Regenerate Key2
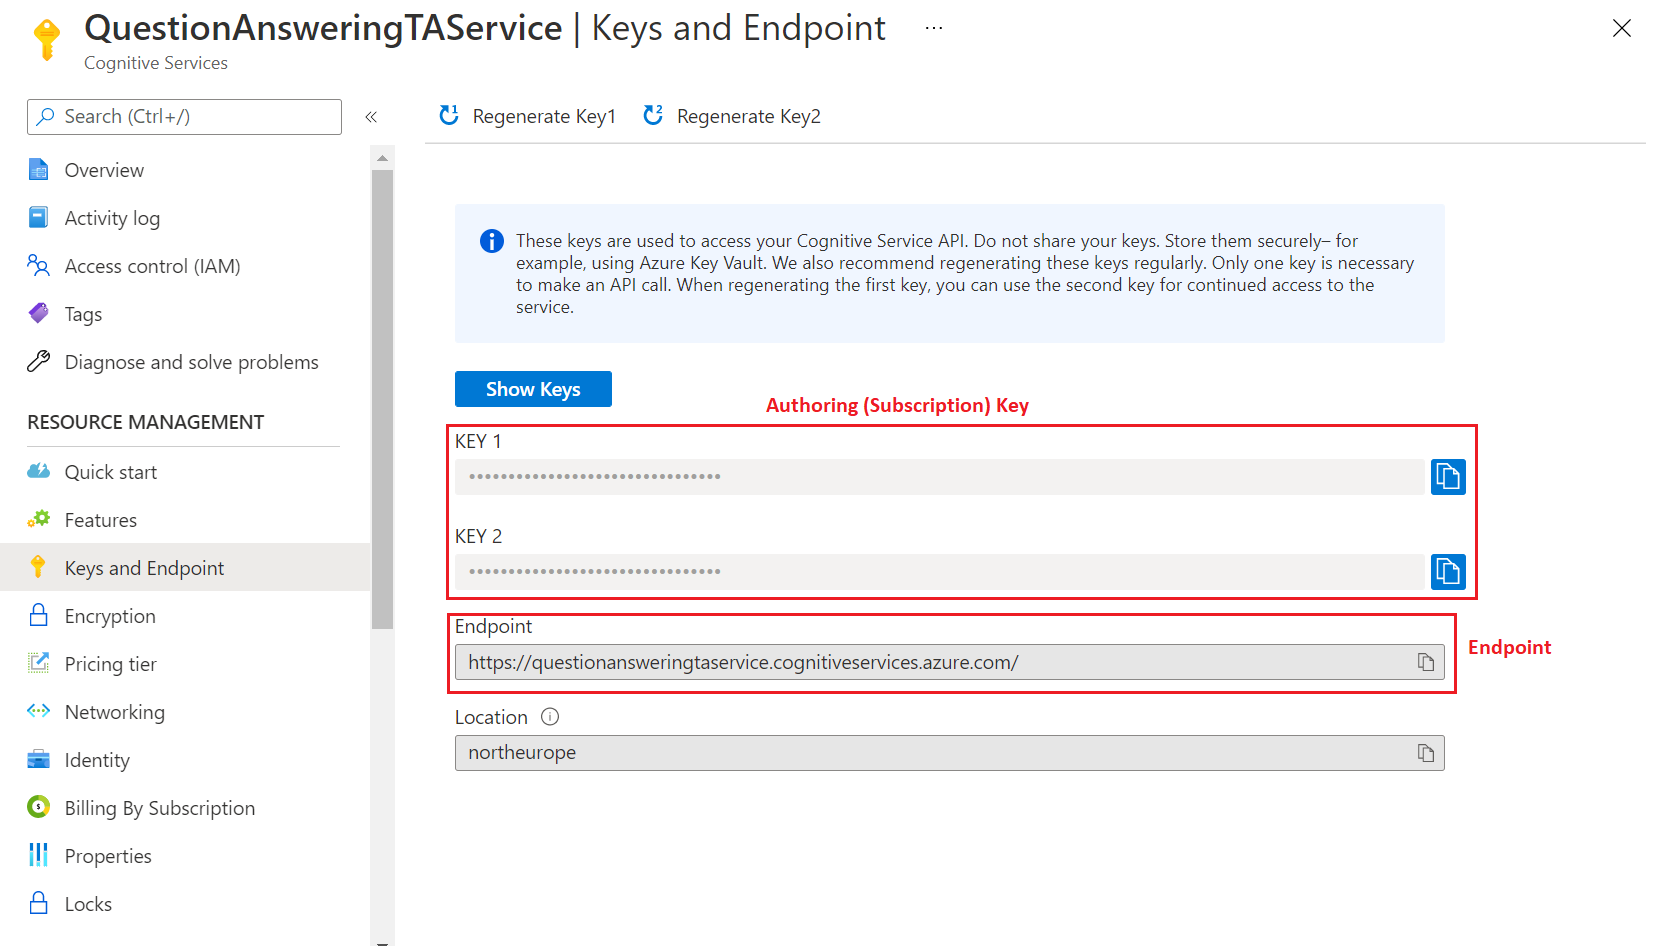The width and height of the screenshot is (1666, 946). pos(731,115)
